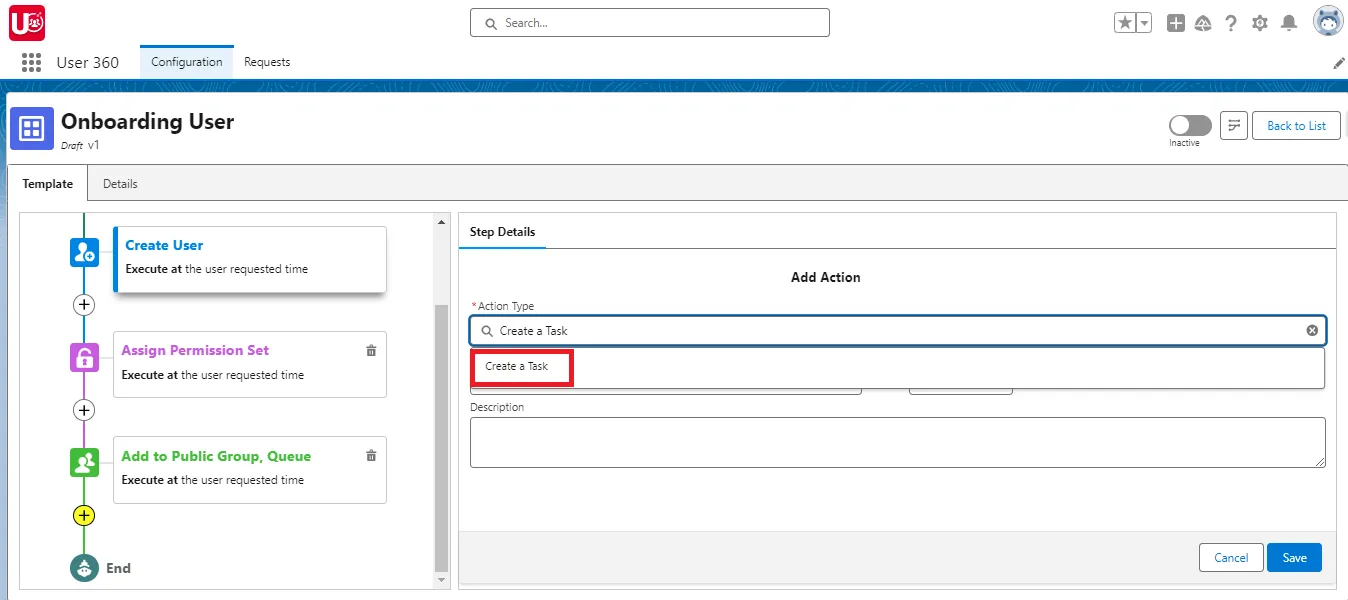Open Trailhead help with the question mark icon
Screen dimensions: 1348x600
1231,22
